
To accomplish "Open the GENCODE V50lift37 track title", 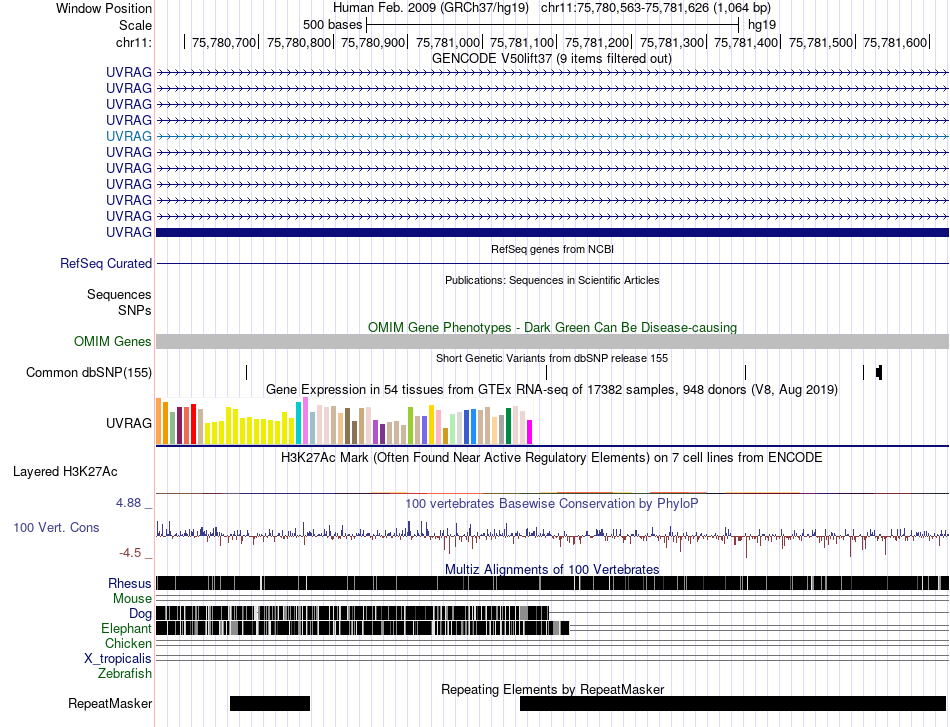I will click(551, 59).
